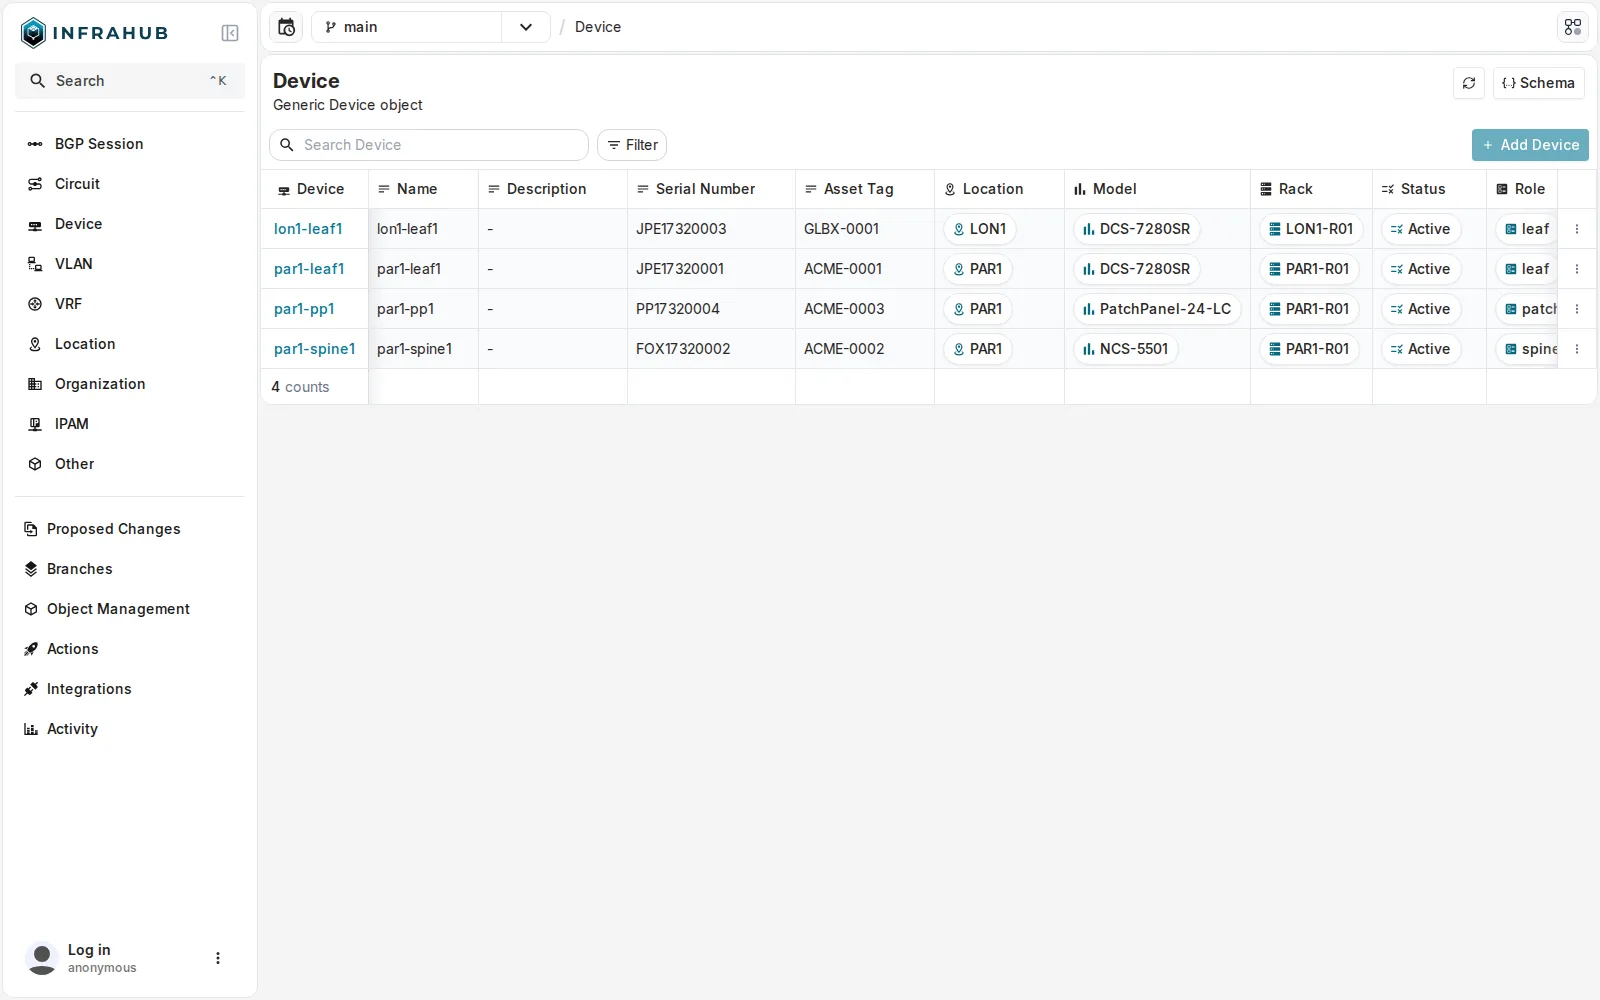The width and height of the screenshot is (1600, 1000).
Task: Click the main branch field
Action: coord(407,27)
